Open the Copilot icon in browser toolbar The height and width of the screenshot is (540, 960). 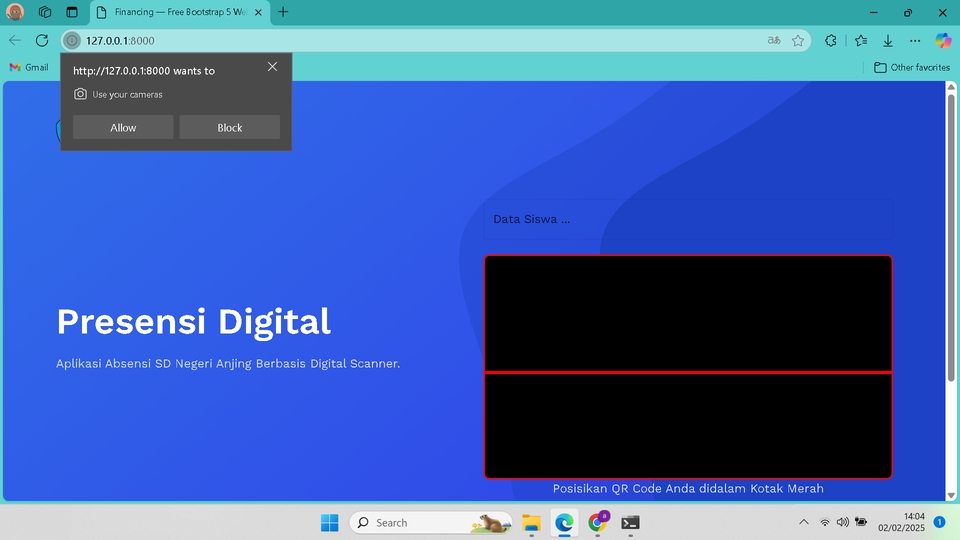tap(943, 40)
